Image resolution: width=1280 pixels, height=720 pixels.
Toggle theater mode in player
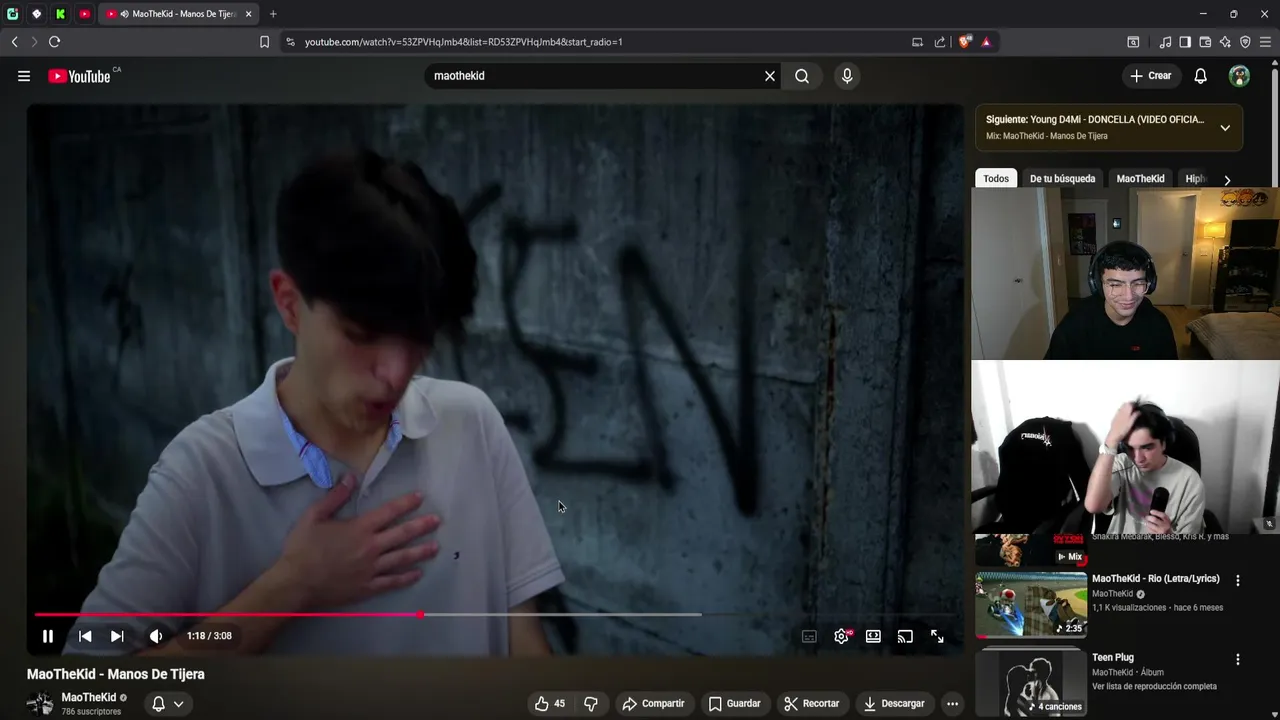(x=873, y=636)
